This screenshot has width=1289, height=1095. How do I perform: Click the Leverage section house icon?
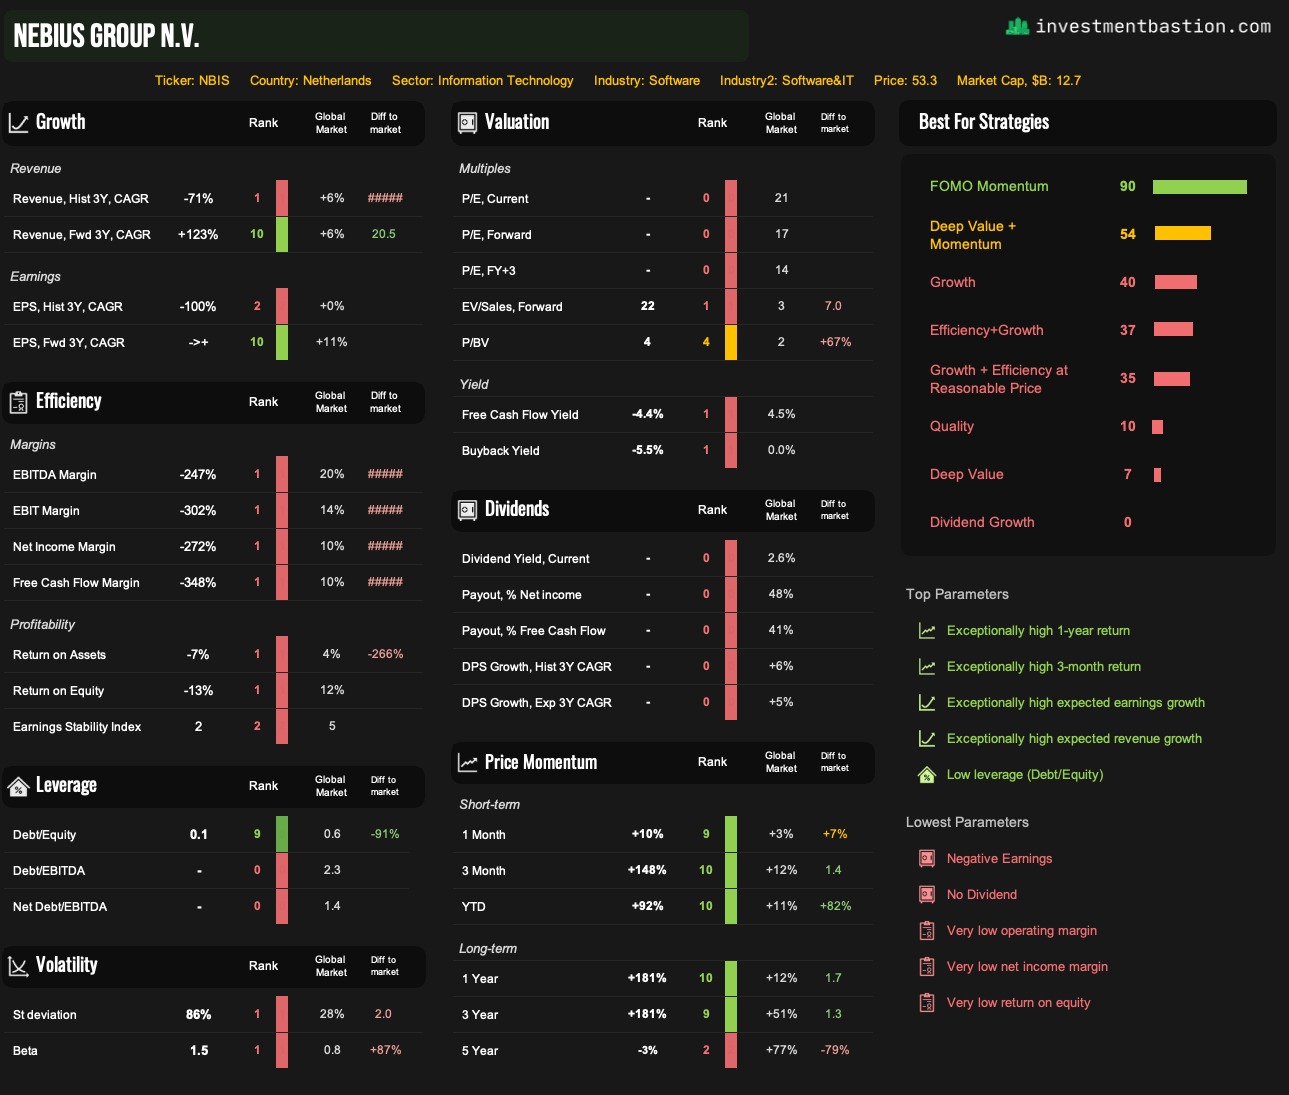coord(18,786)
